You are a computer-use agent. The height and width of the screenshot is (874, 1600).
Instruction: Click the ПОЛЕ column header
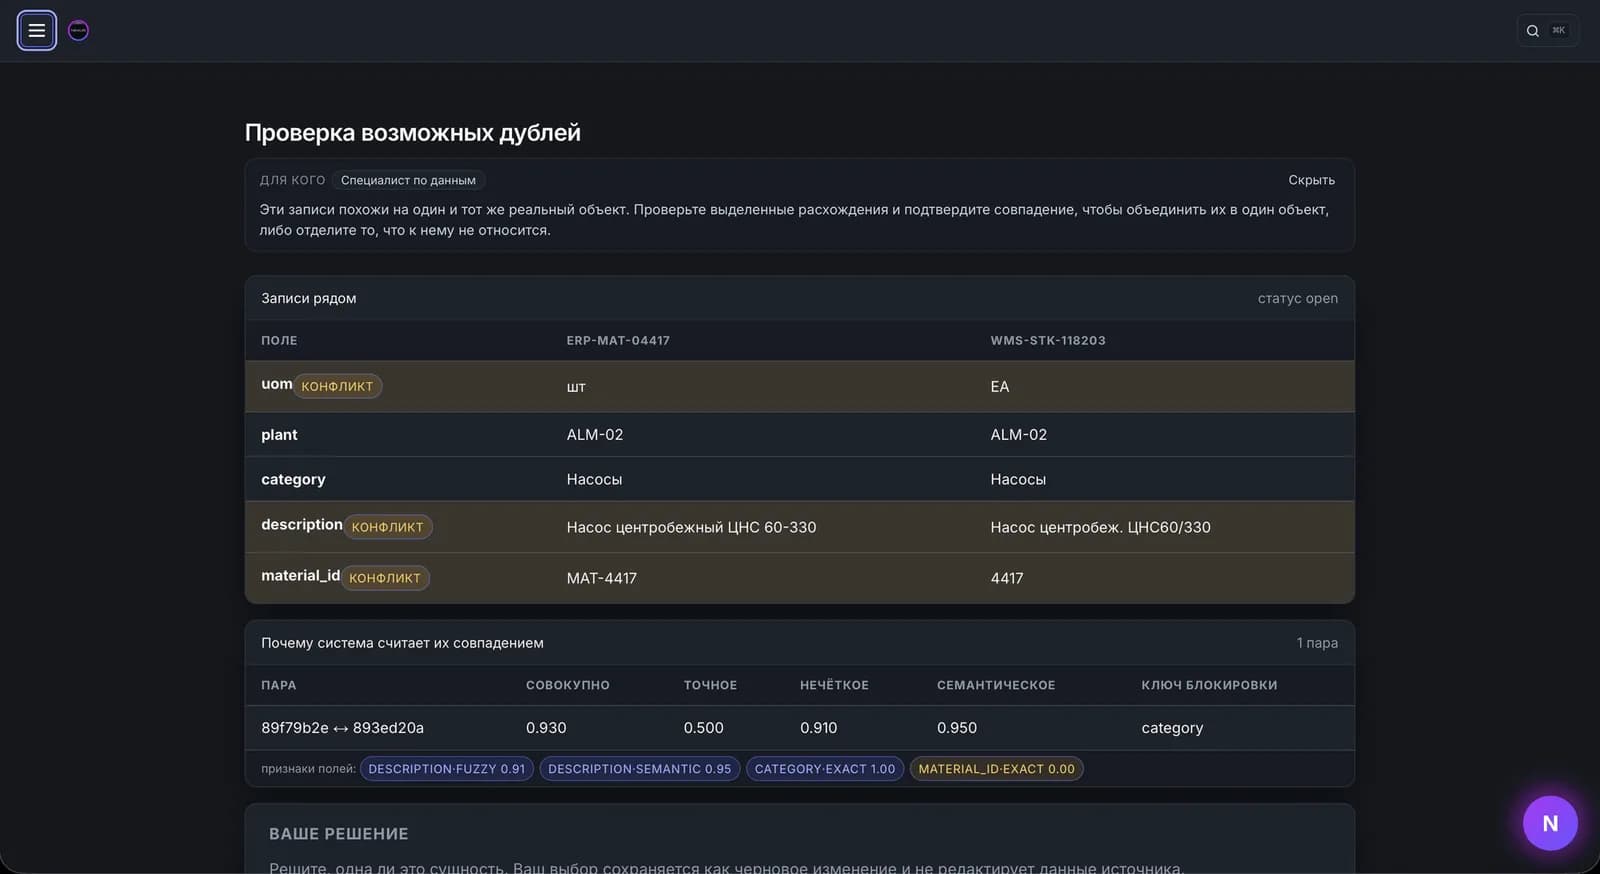click(x=279, y=341)
